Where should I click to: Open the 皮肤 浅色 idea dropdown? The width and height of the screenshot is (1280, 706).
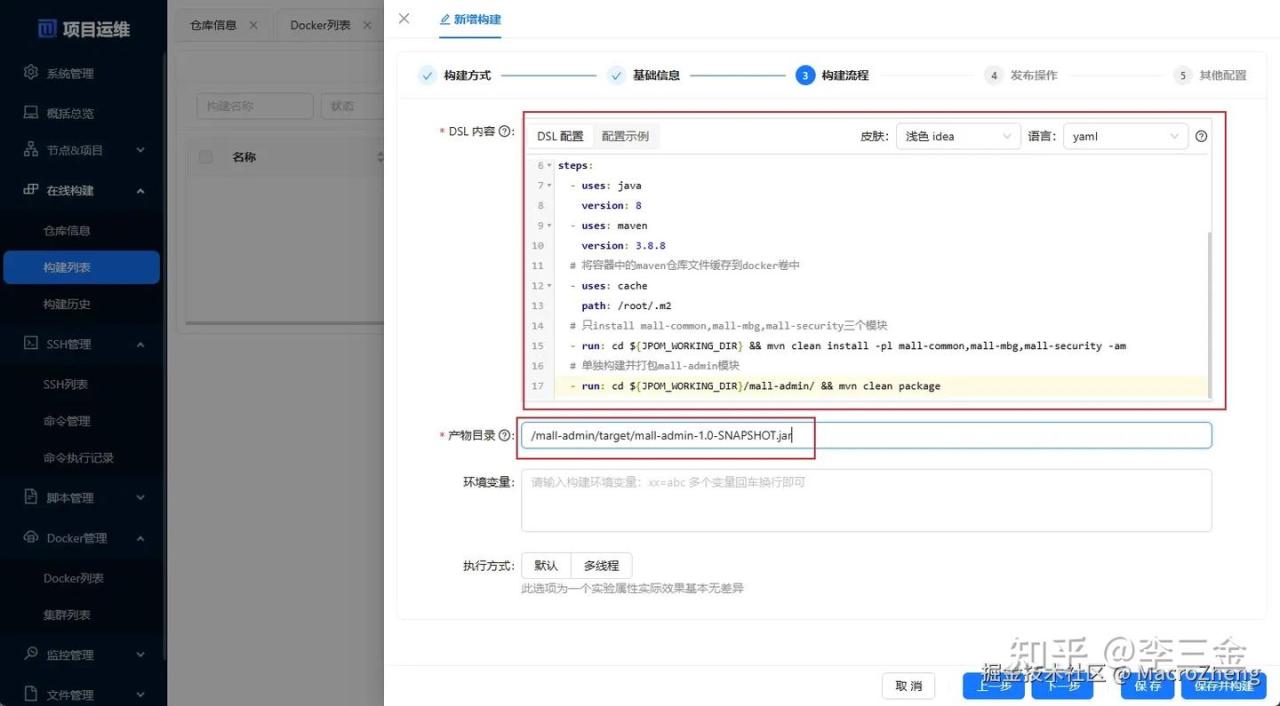pyautogui.click(x=957, y=137)
